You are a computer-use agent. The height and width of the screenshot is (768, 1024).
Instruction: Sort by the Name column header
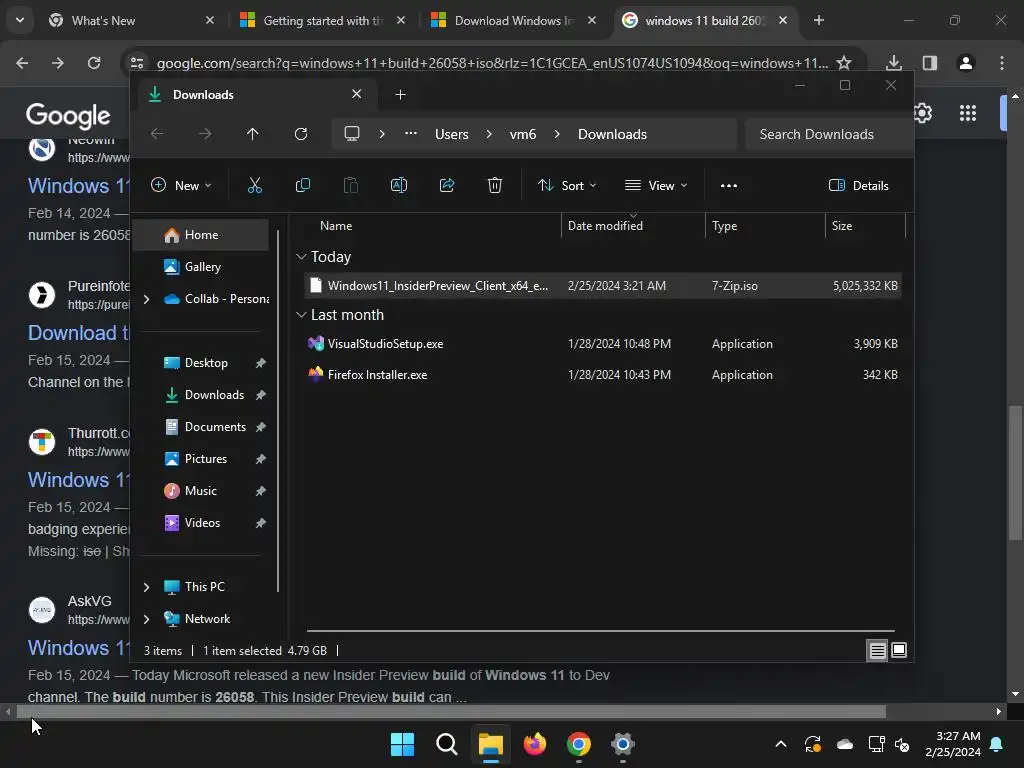pos(433,225)
